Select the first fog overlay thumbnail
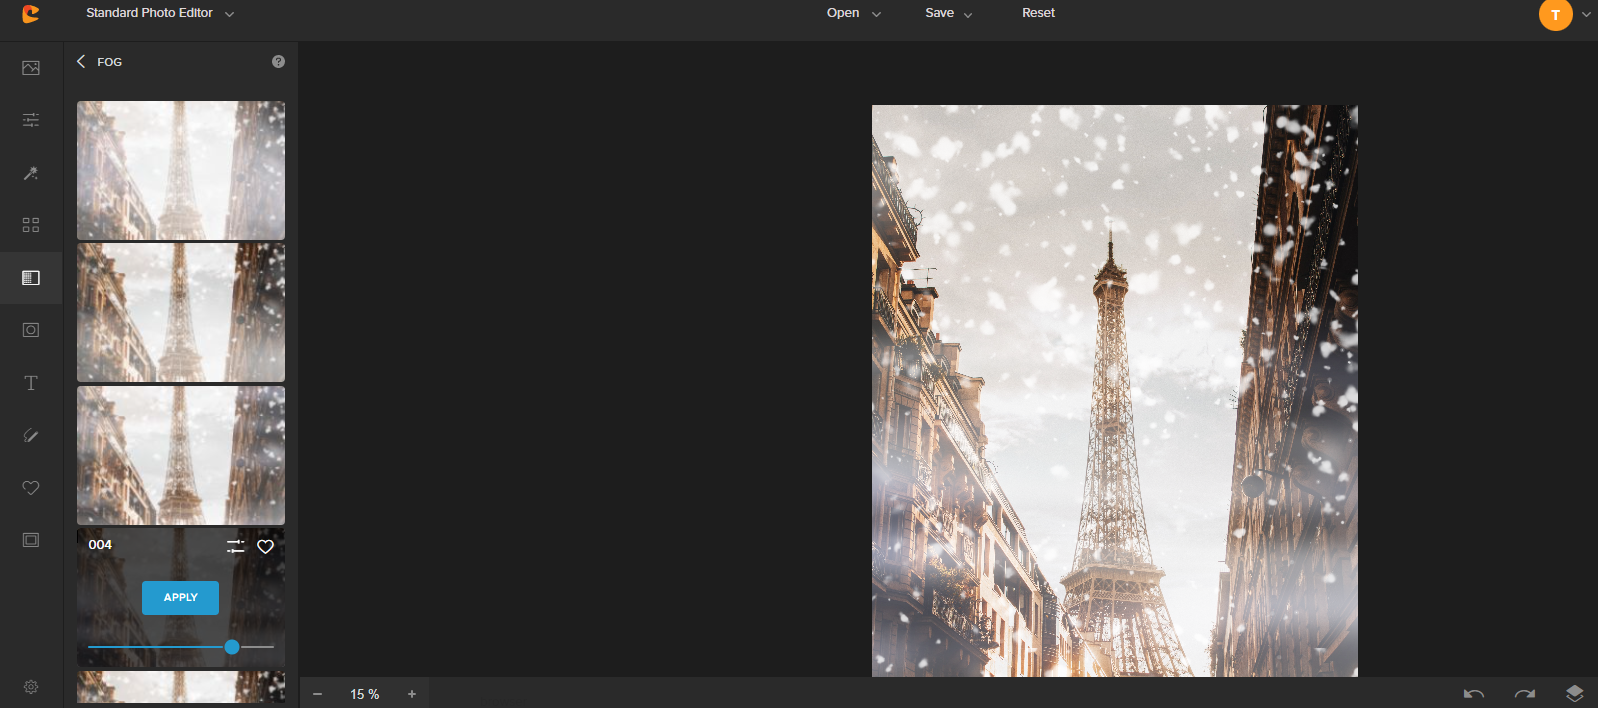 181,170
